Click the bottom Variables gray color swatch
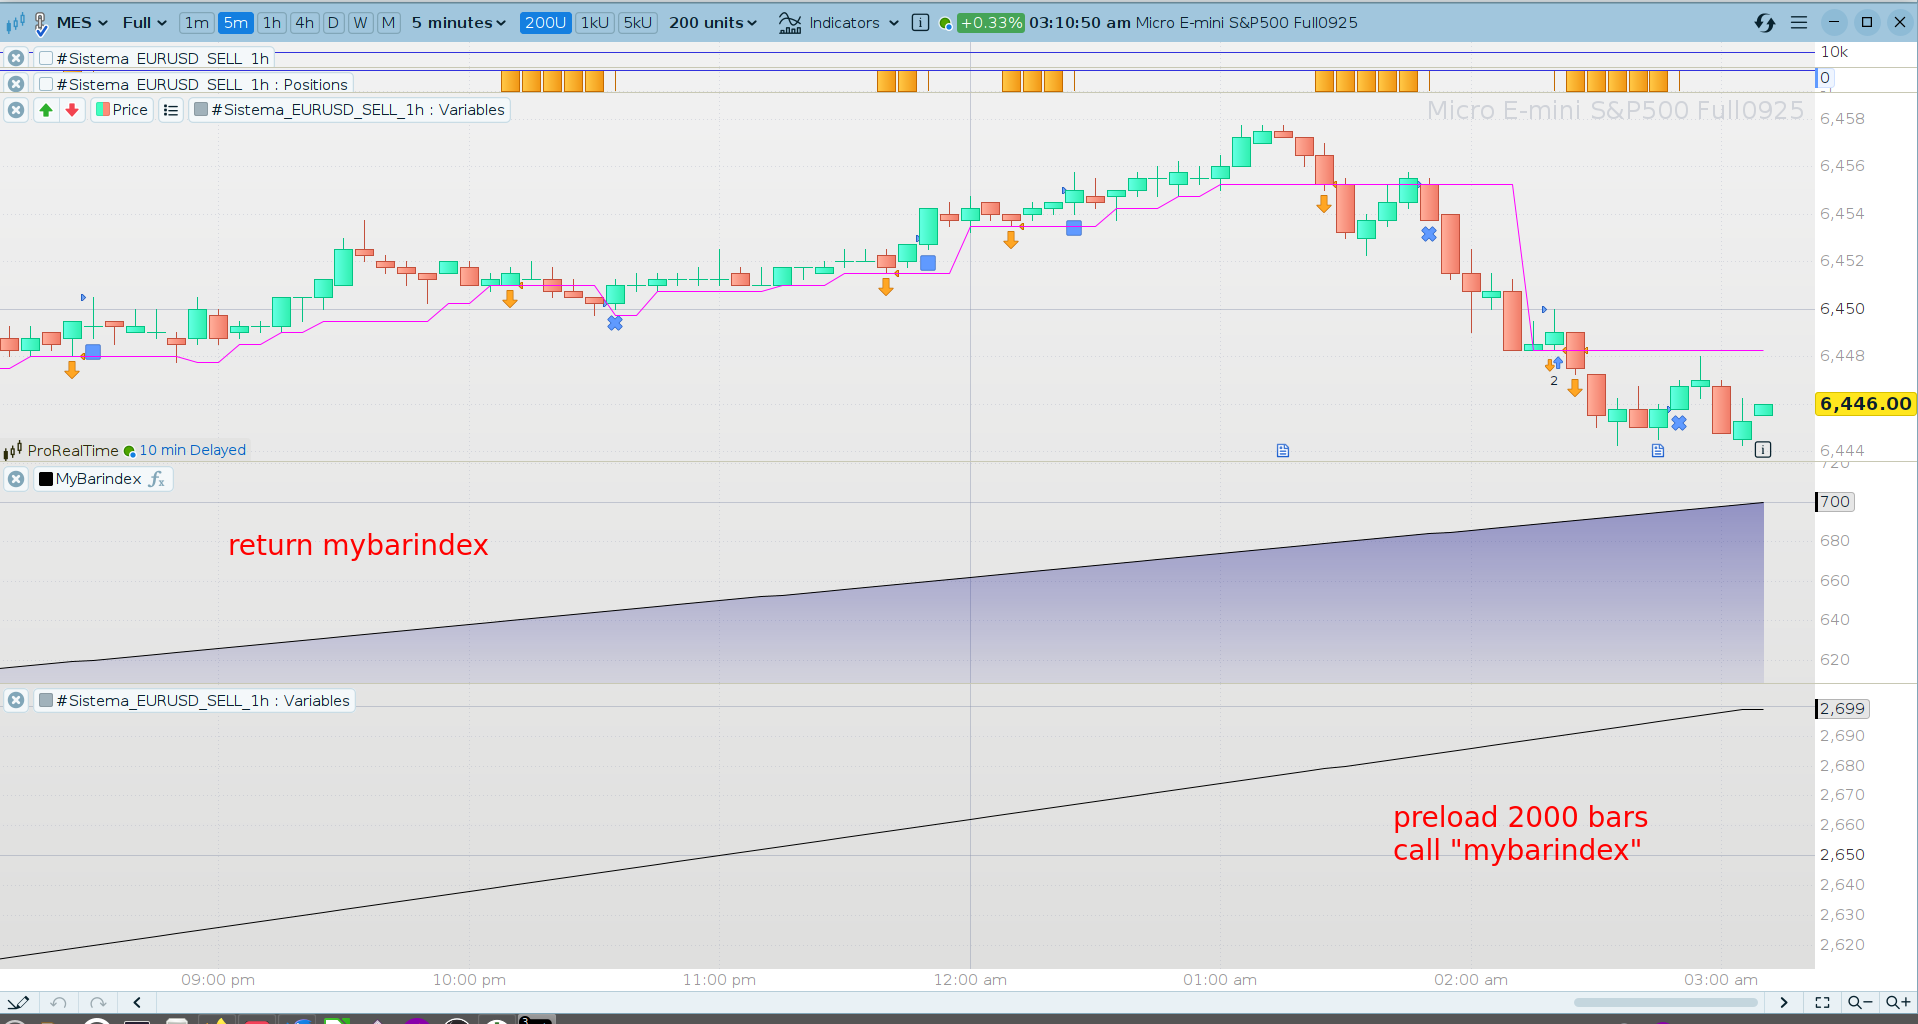 click(x=46, y=701)
